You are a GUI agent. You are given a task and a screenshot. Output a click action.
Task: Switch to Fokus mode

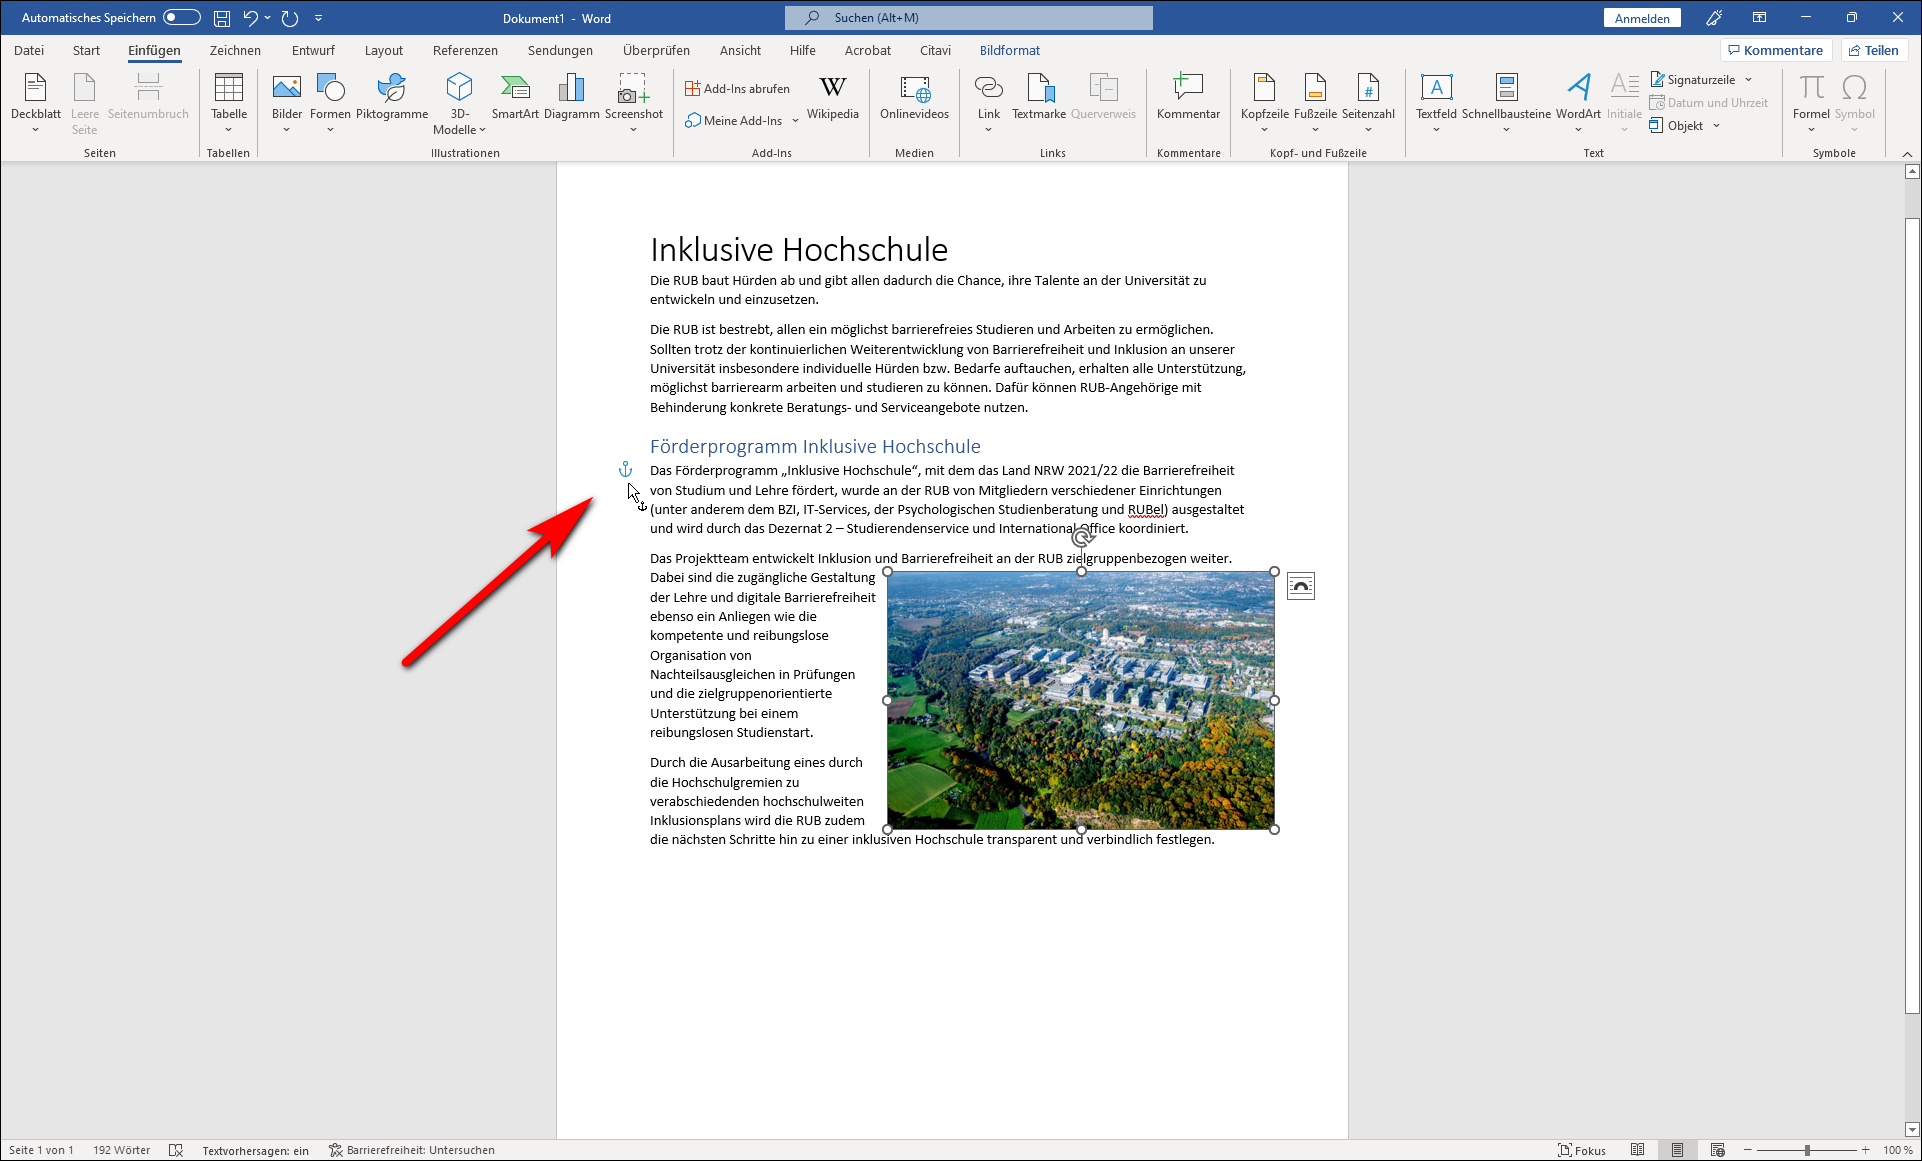(x=1582, y=1150)
